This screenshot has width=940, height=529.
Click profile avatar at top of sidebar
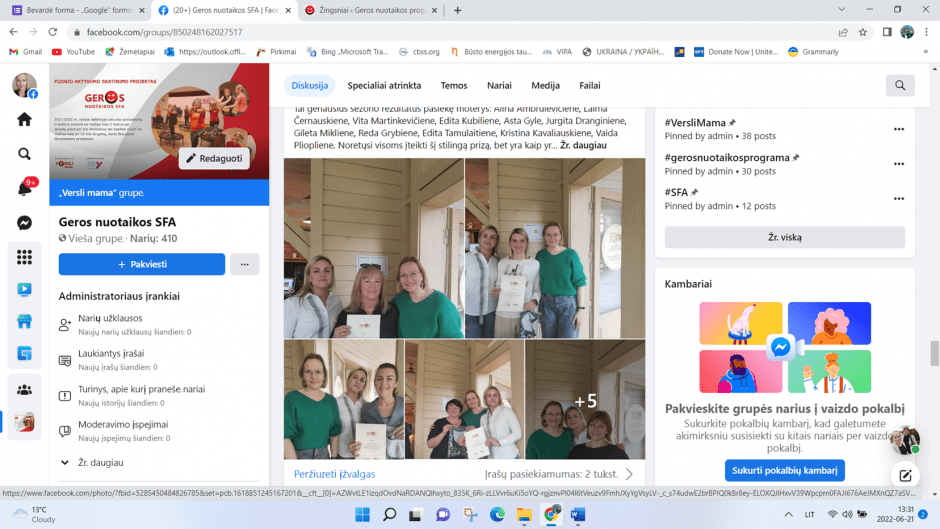pos(25,86)
